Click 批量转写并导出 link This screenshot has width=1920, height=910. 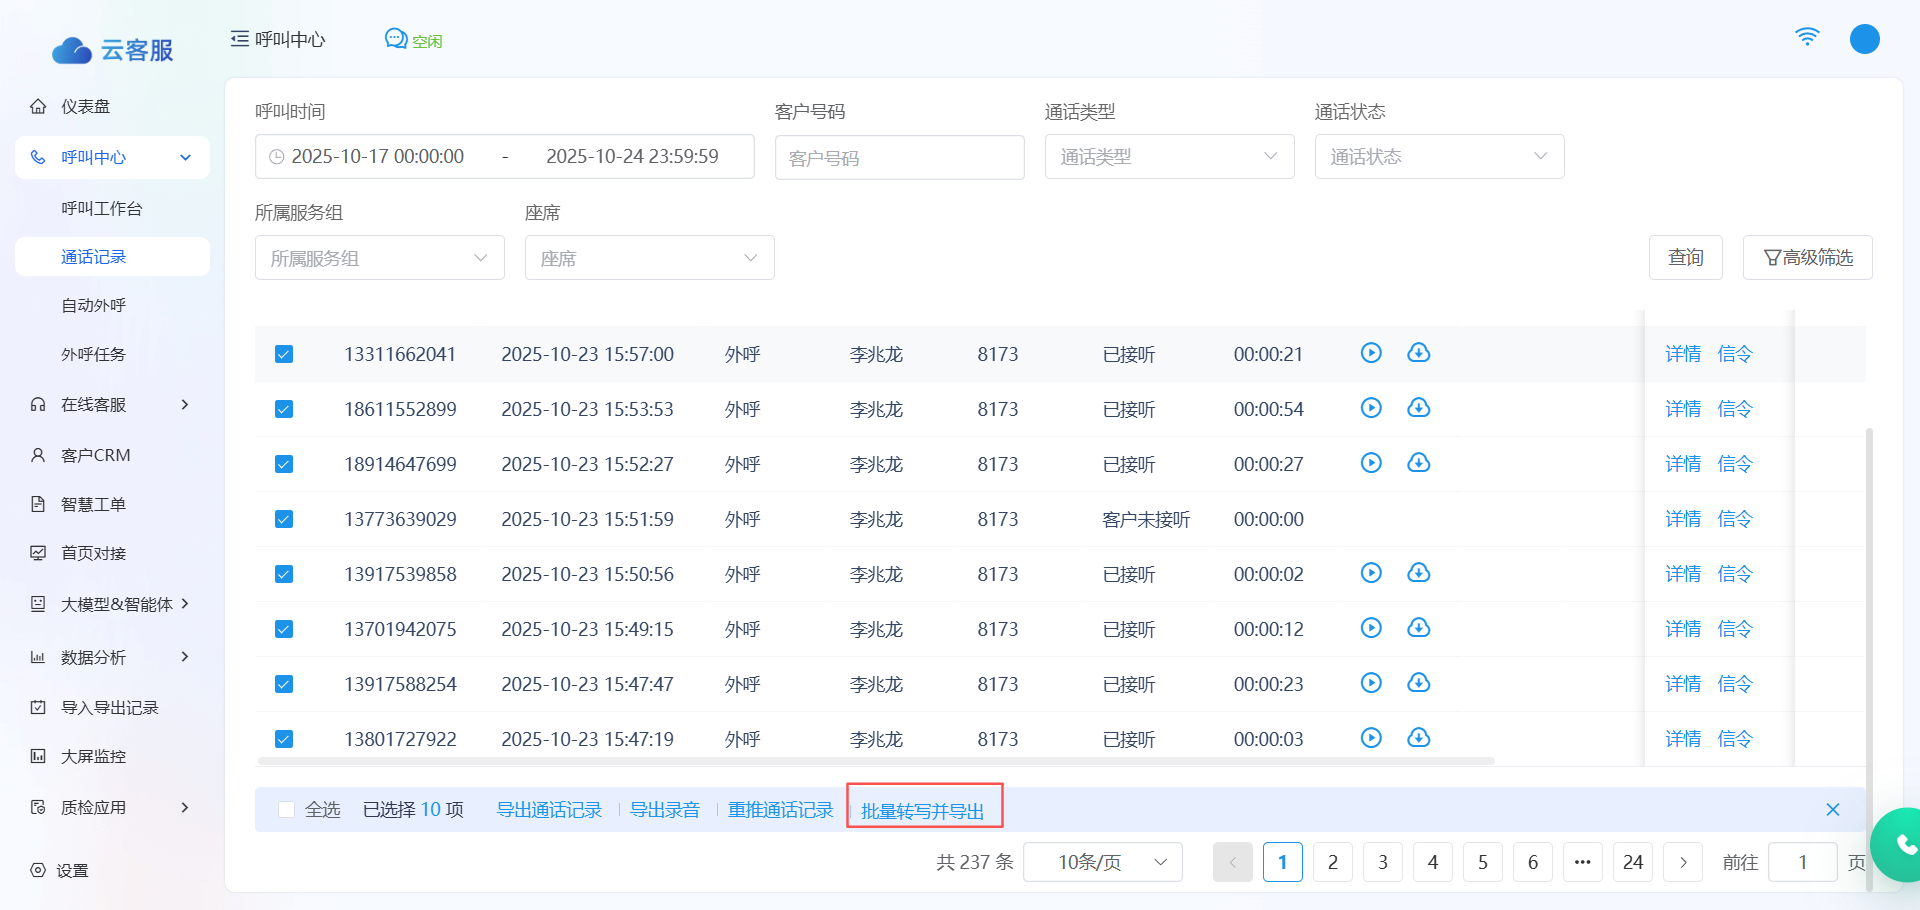click(923, 811)
